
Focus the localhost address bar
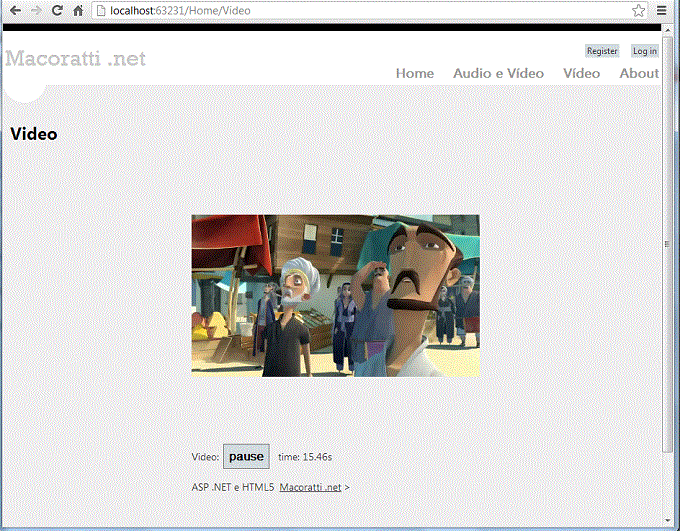click(369, 10)
